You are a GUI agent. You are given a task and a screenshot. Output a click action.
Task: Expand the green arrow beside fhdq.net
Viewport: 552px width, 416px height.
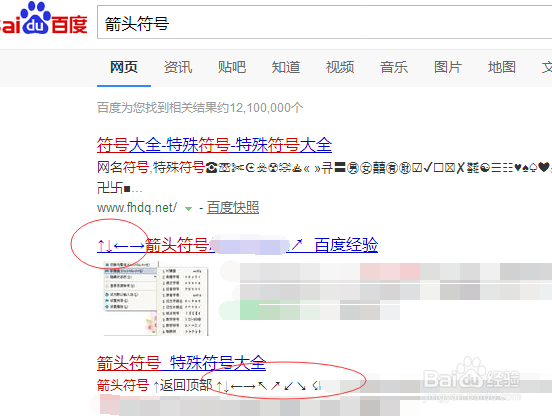click(188, 209)
